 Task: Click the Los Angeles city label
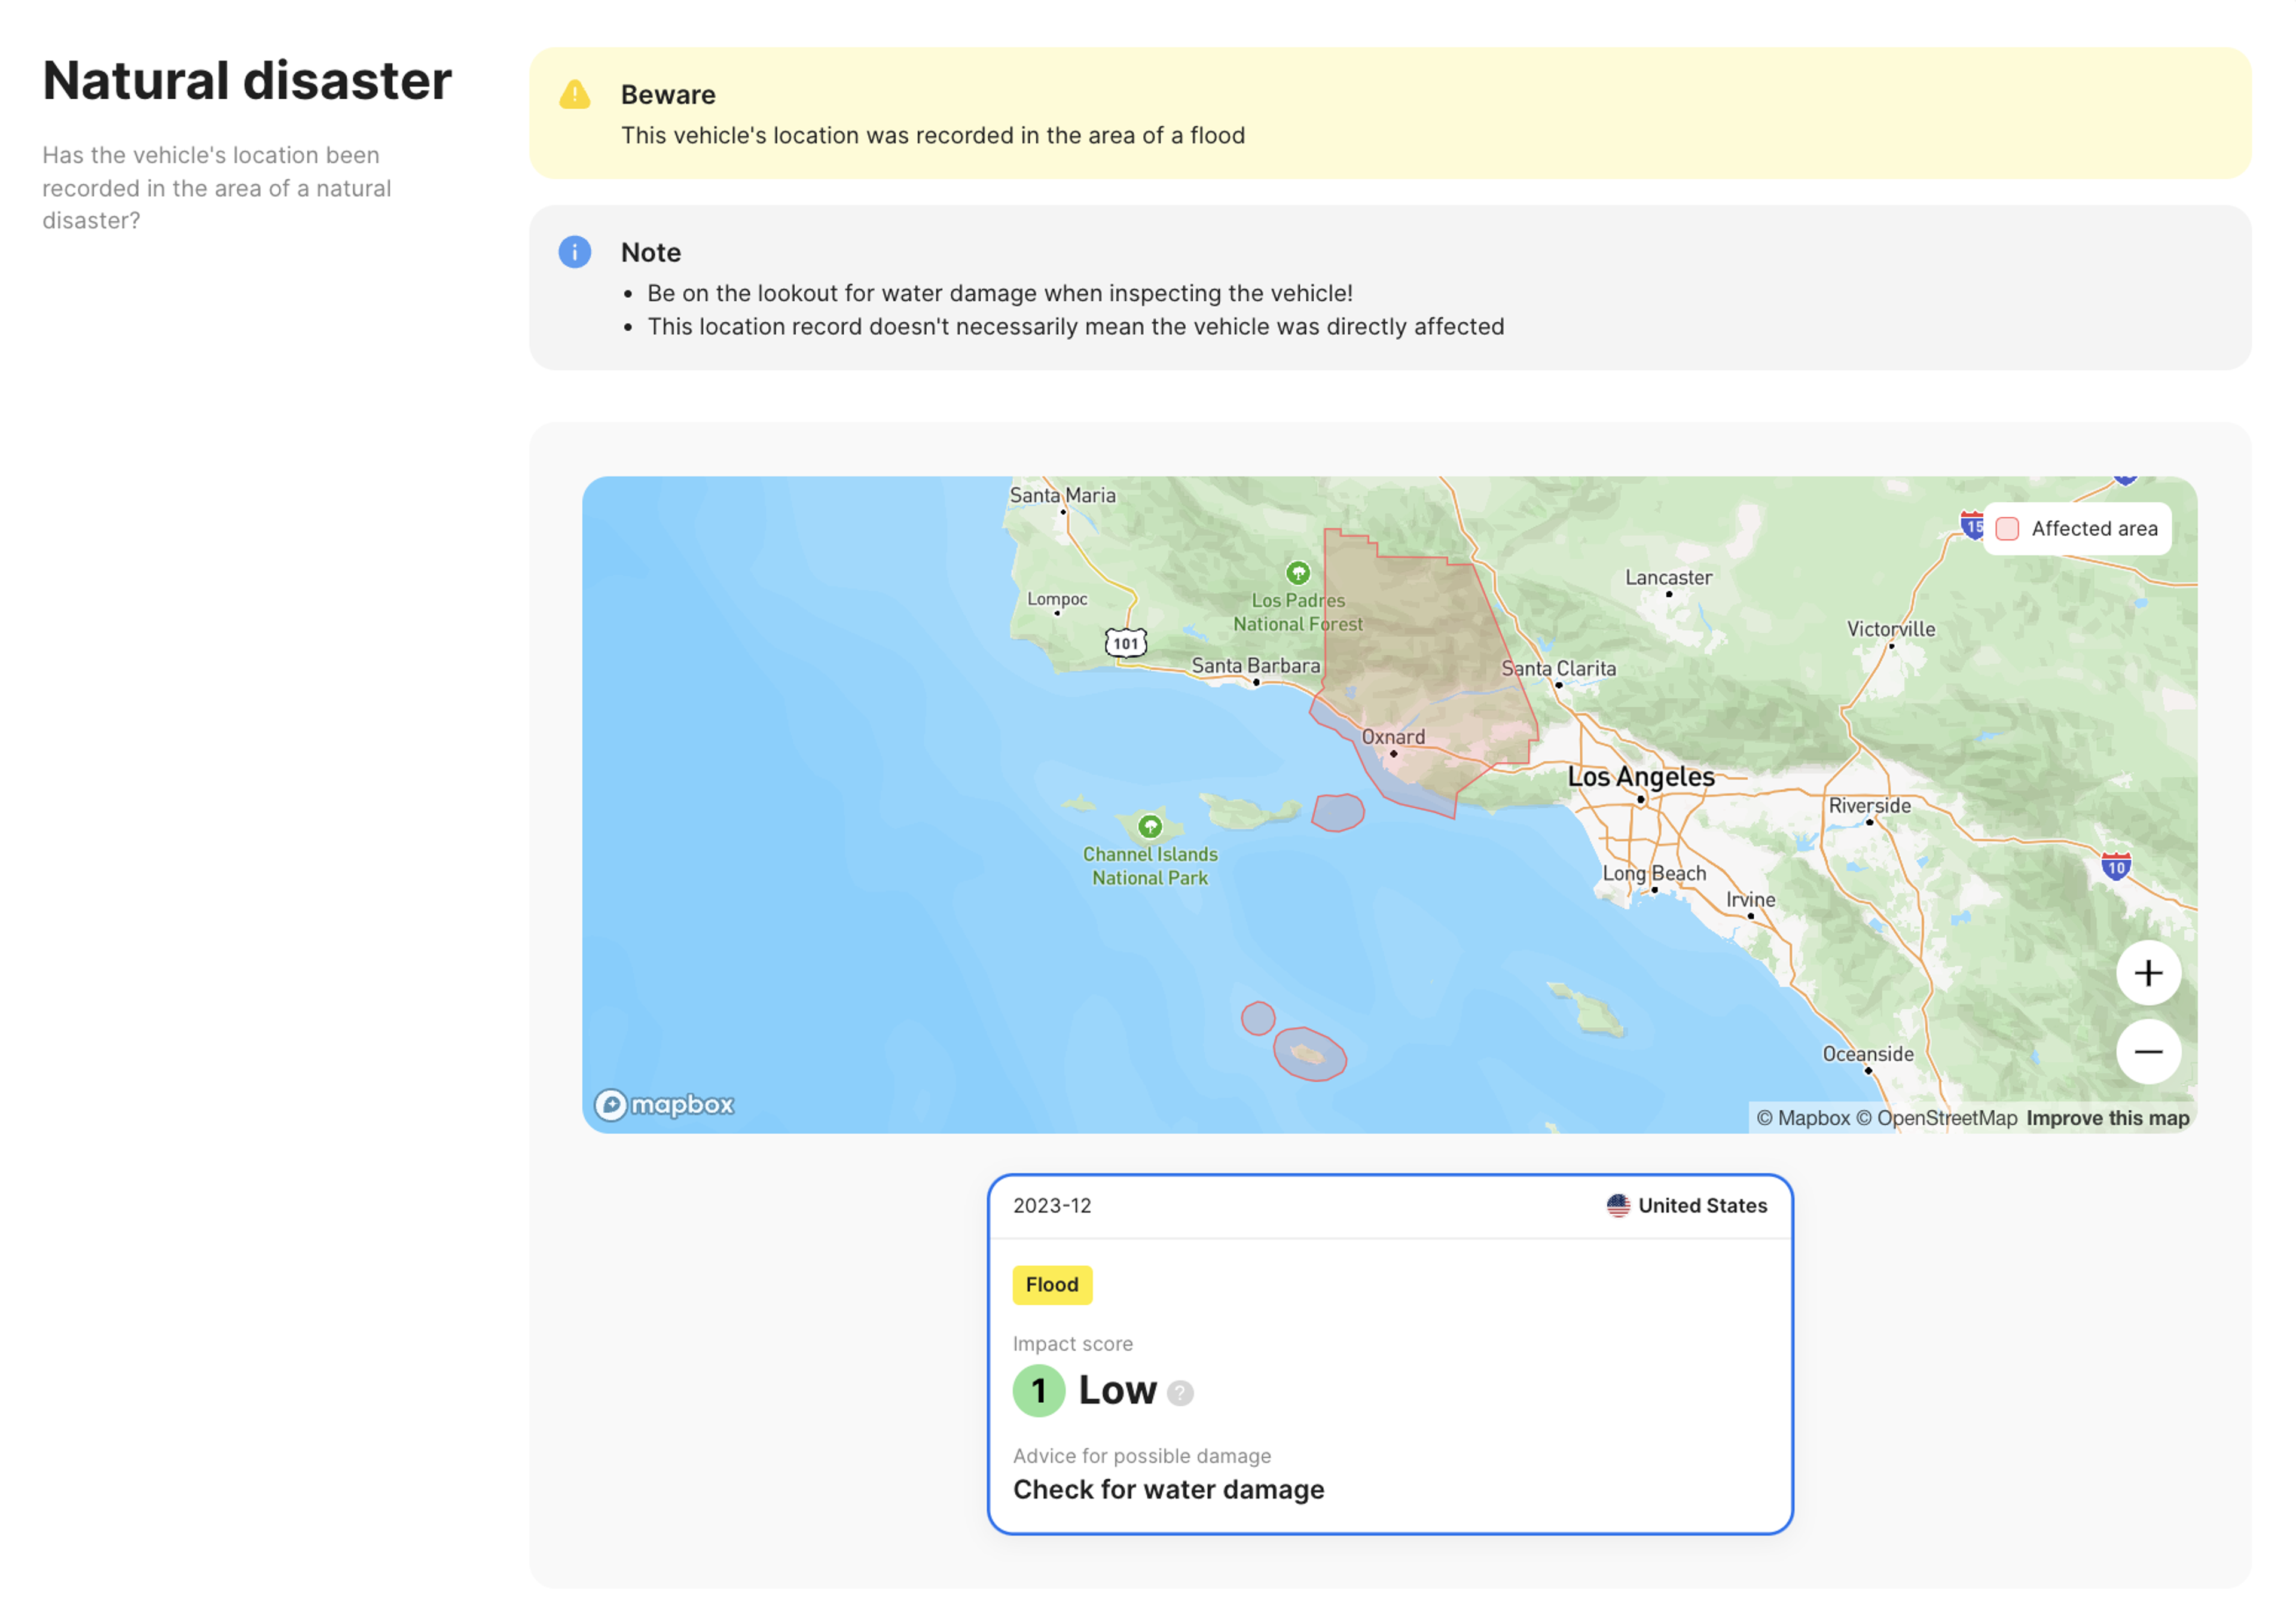[1640, 777]
